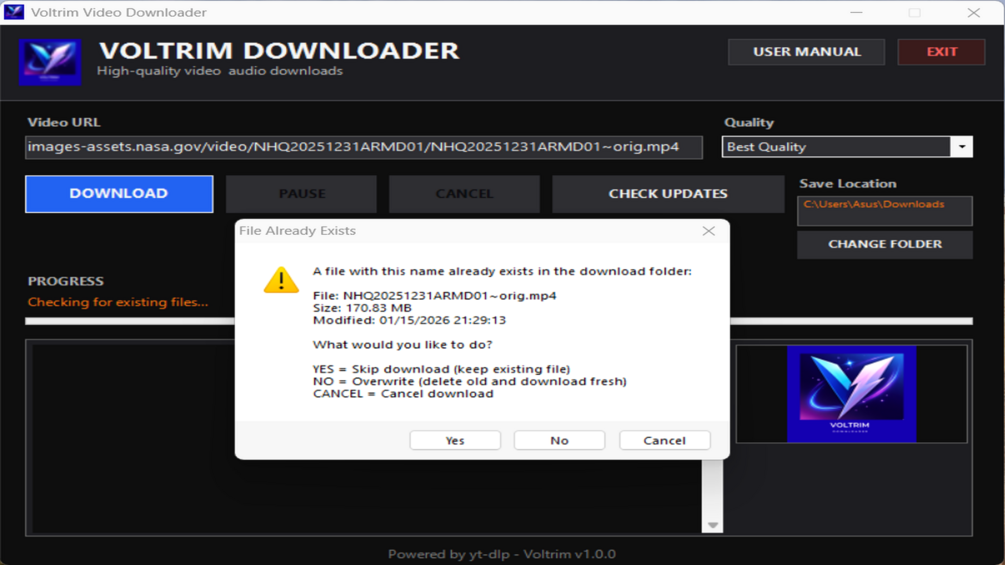Click the main window CANCEL button
The height and width of the screenshot is (565, 1005).
click(464, 193)
